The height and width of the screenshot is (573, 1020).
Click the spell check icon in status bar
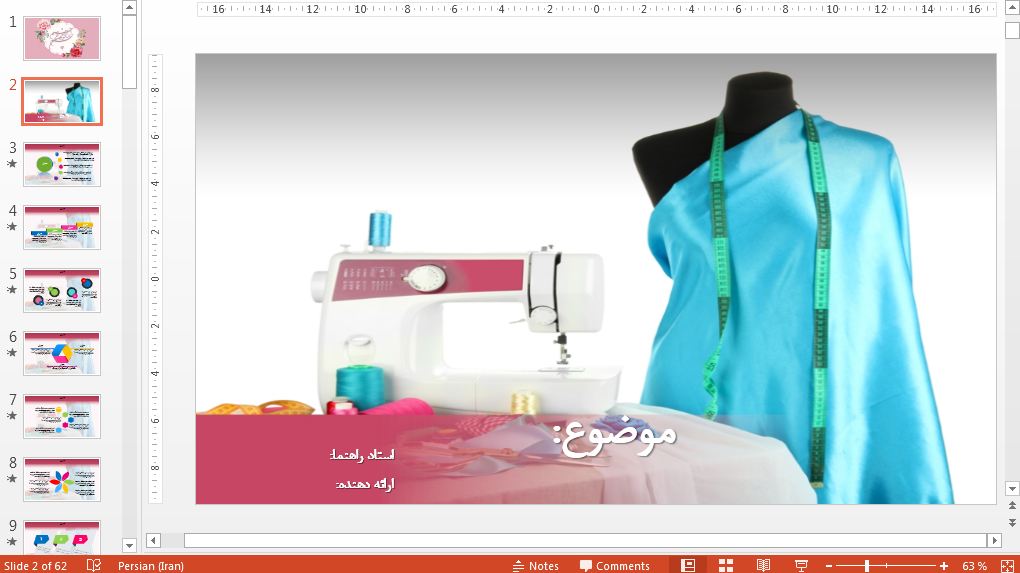[94, 565]
